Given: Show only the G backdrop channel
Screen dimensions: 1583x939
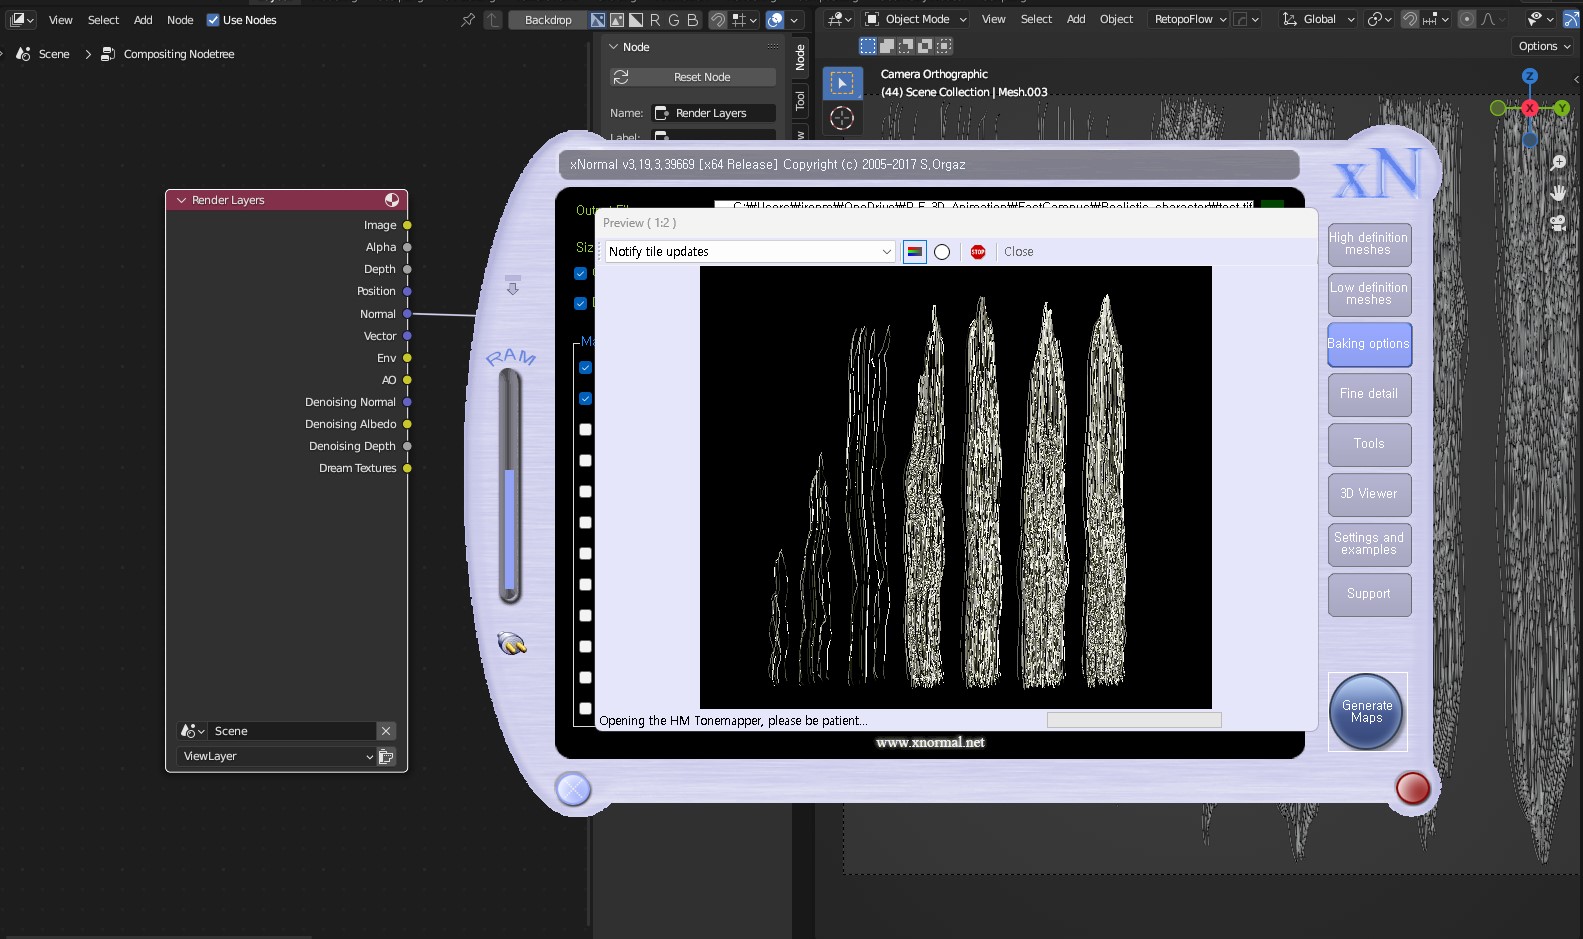Looking at the screenshot, I should point(674,20).
